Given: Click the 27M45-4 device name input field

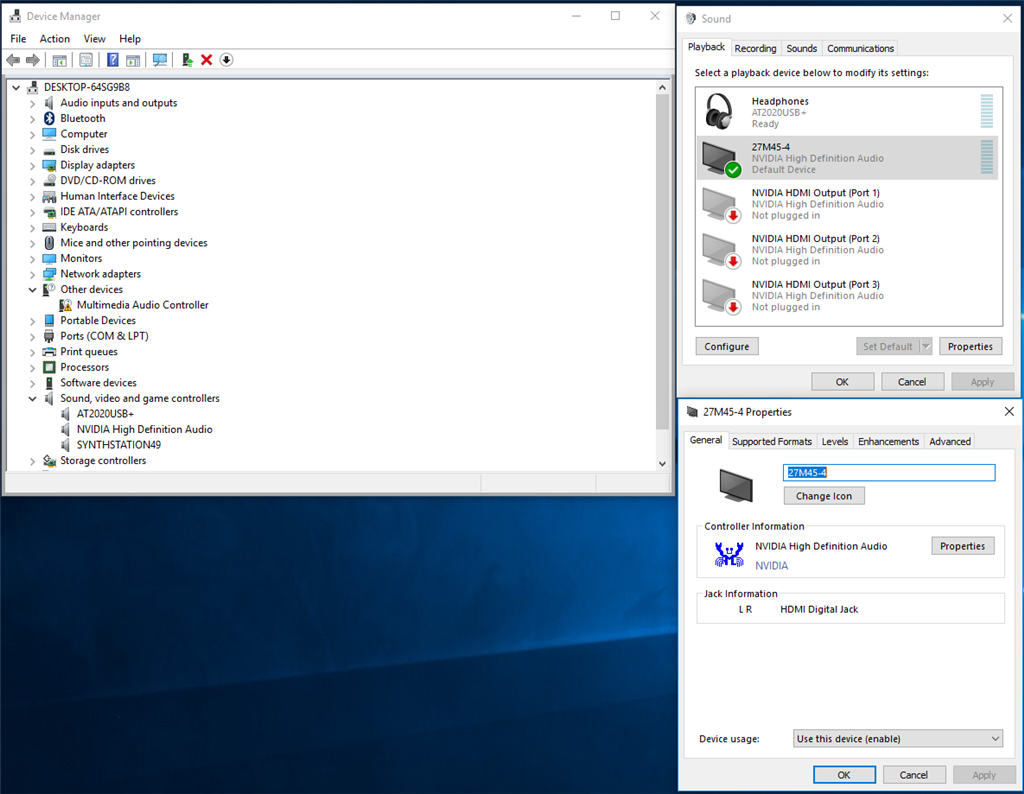Looking at the screenshot, I should pyautogui.click(x=889, y=473).
